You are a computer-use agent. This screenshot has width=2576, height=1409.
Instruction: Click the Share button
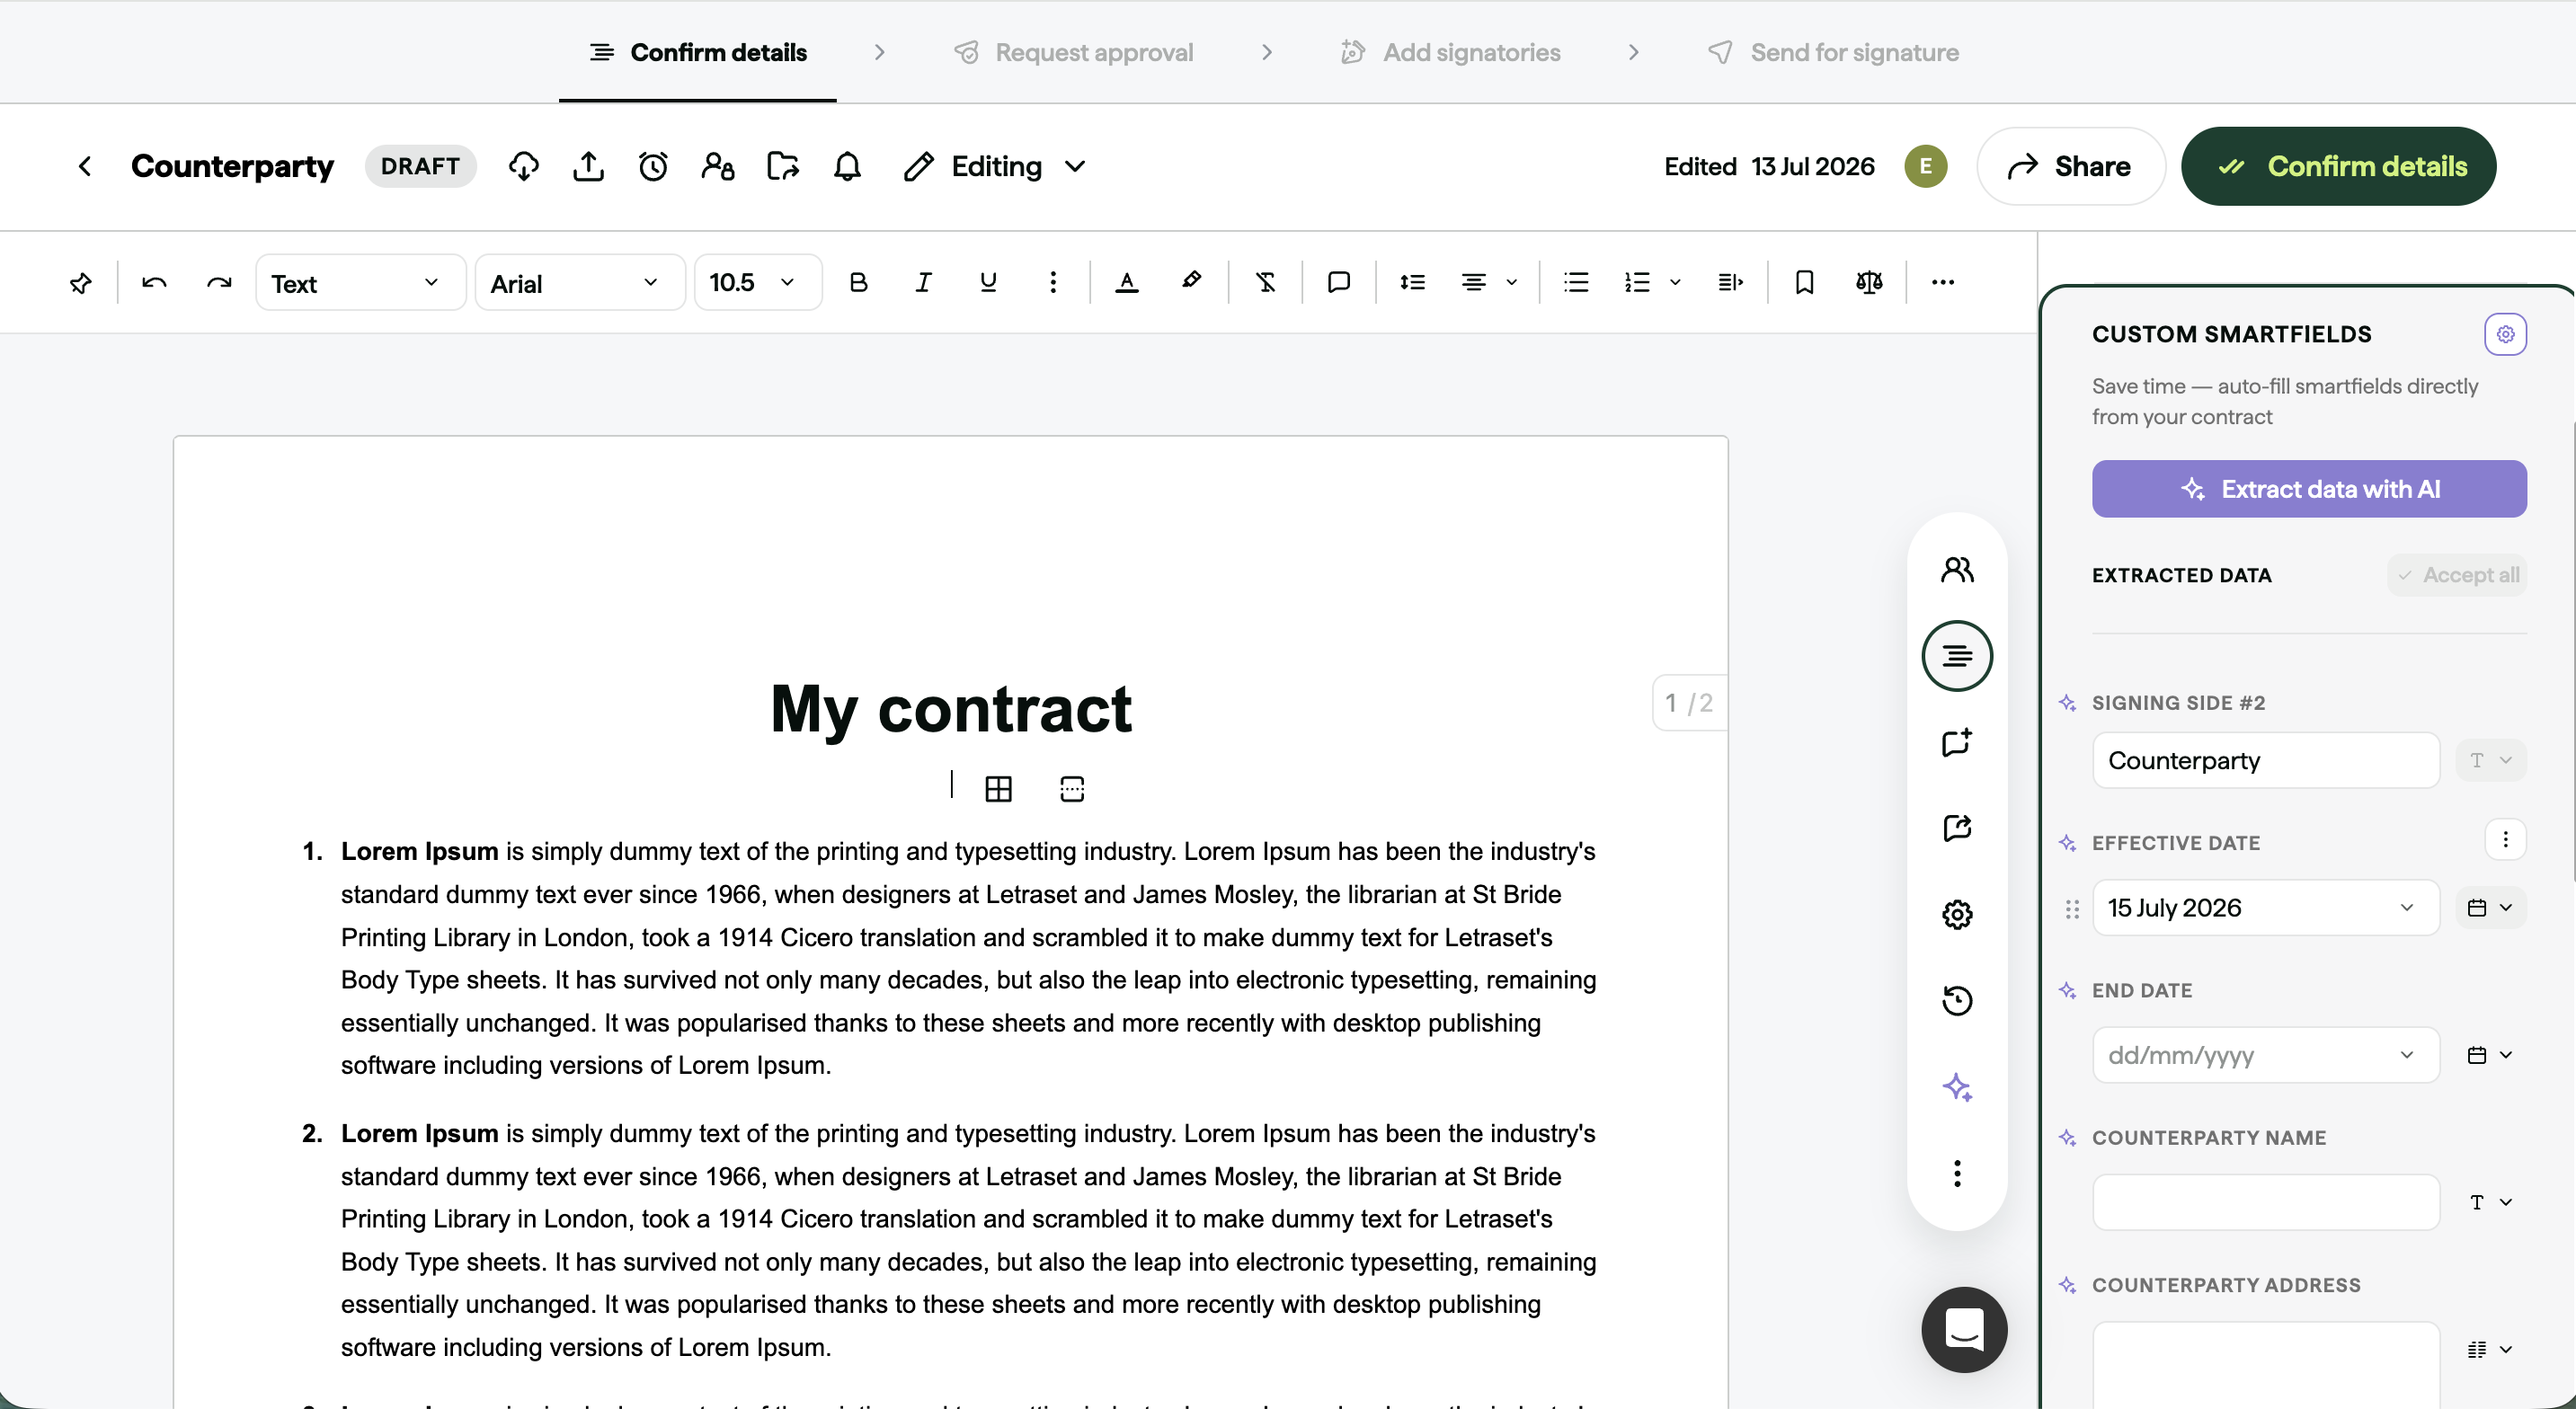[2071, 166]
